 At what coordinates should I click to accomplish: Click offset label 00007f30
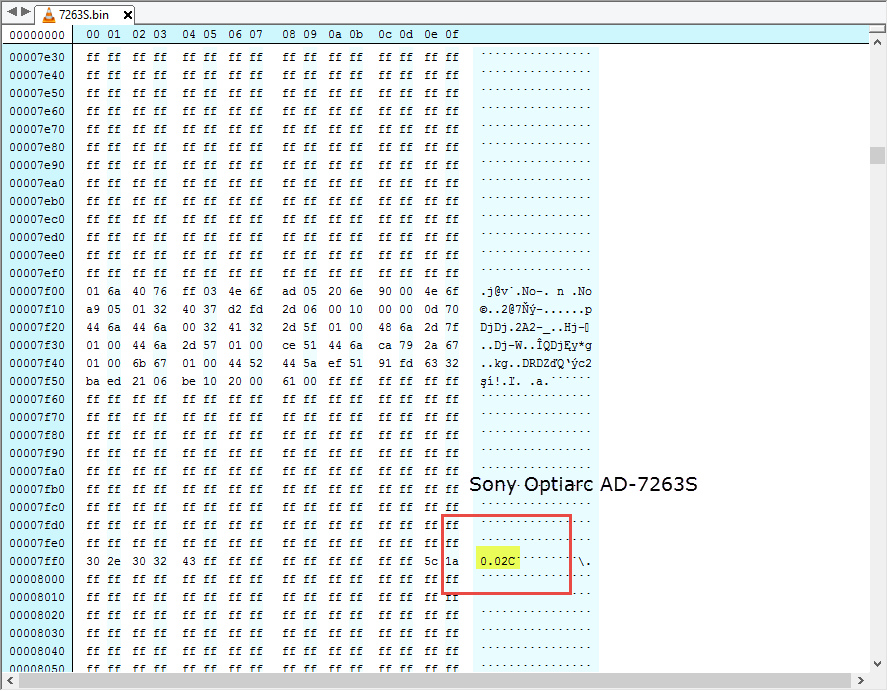tap(37, 346)
